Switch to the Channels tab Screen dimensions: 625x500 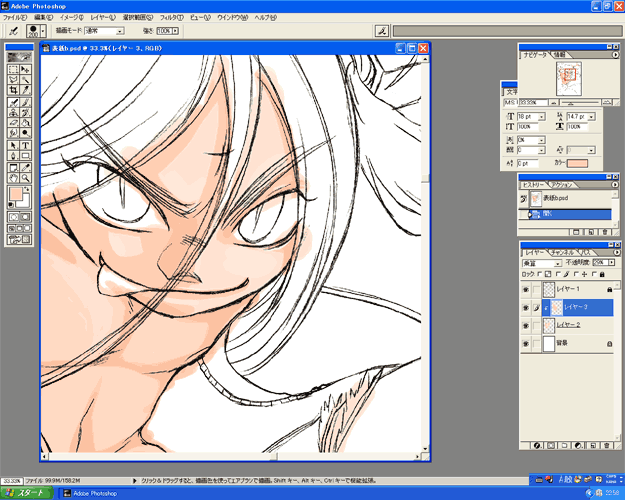tap(562, 252)
